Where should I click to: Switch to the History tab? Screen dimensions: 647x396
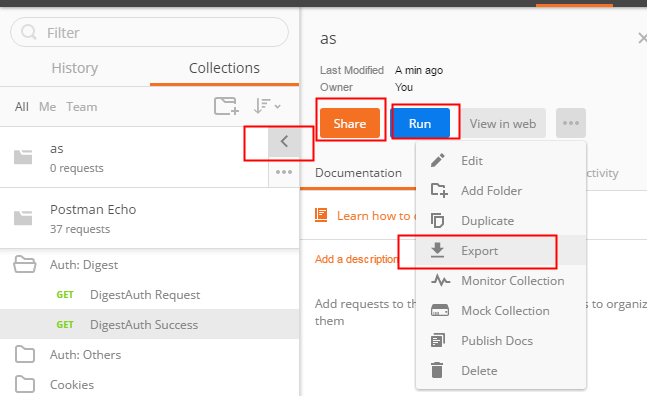(x=75, y=68)
